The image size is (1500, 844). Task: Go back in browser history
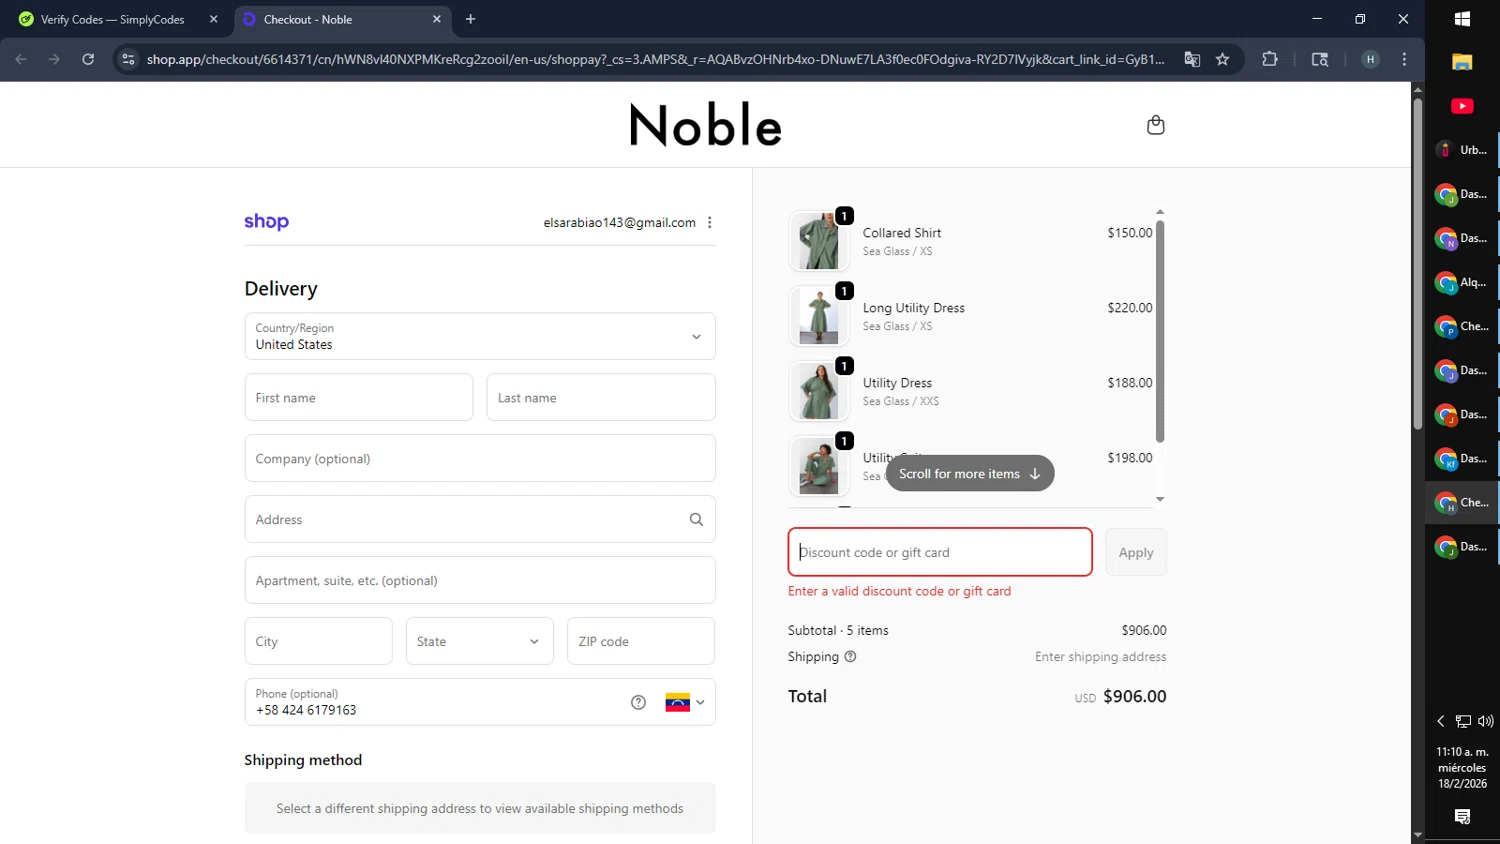[x=21, y=59]
